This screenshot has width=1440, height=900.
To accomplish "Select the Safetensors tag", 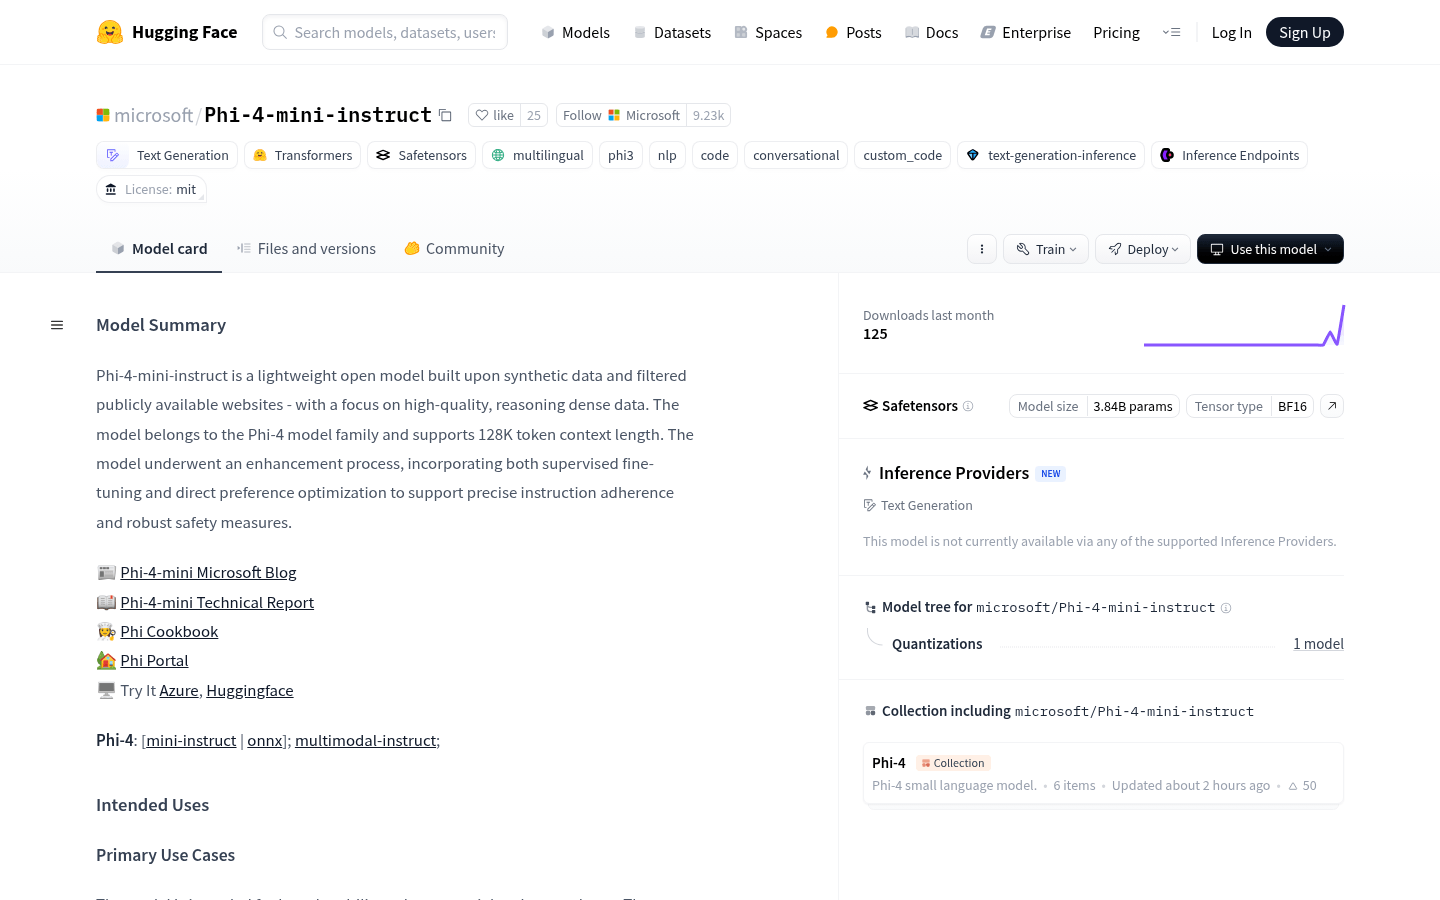I will point(421,155).
